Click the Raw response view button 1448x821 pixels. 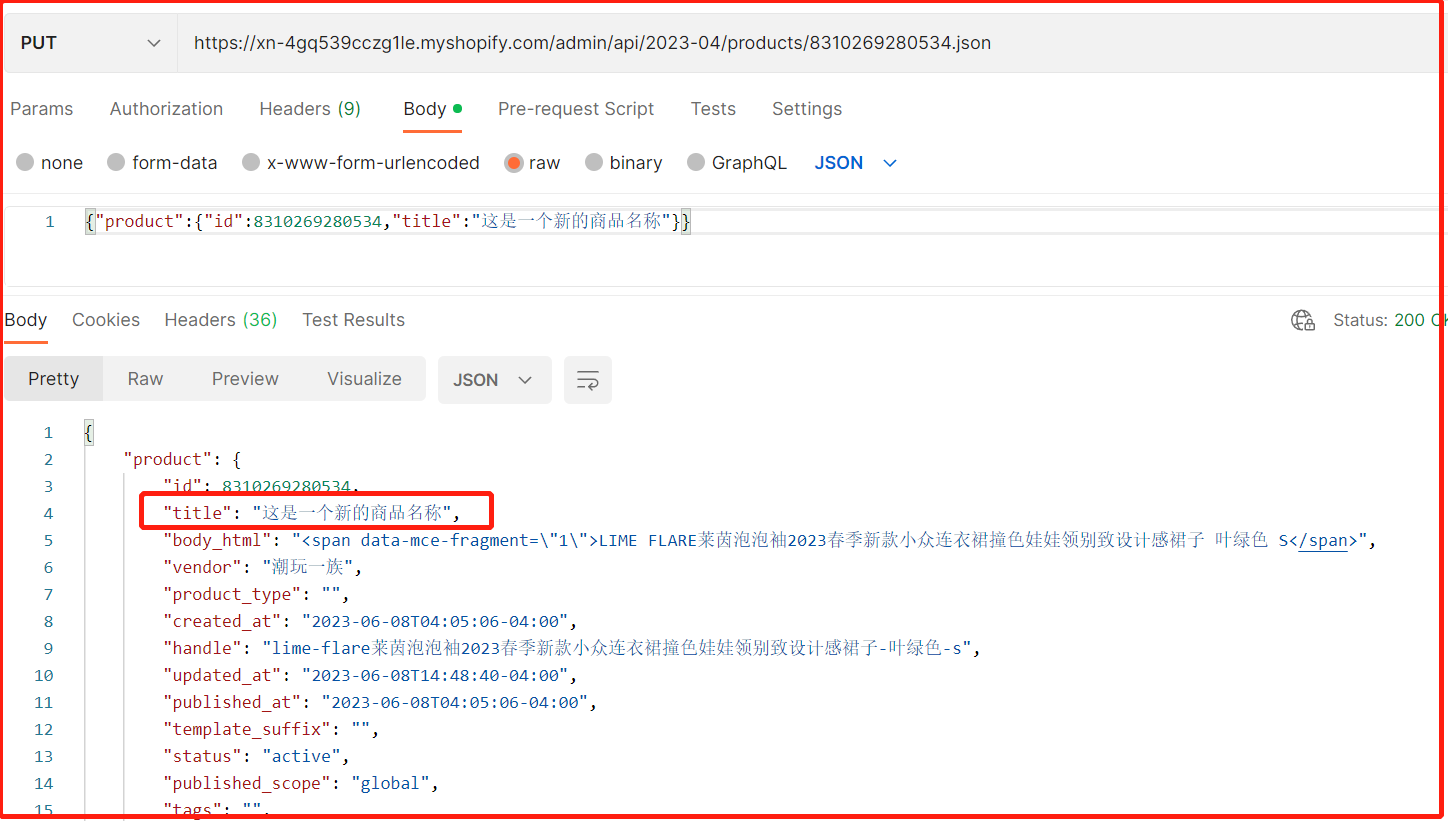[145, 379]
